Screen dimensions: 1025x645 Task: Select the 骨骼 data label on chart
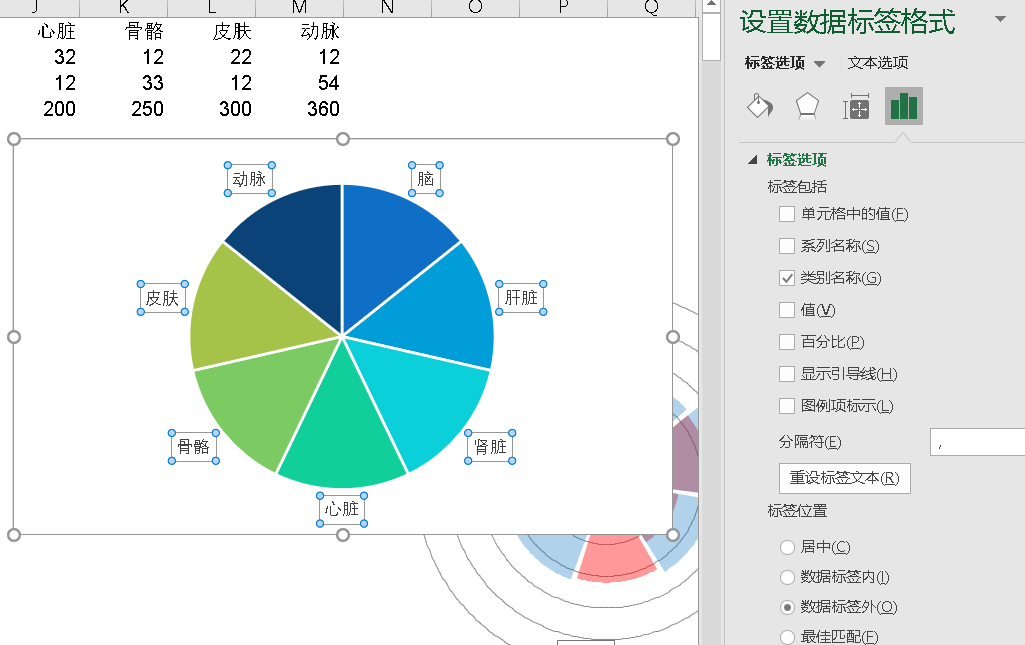point(193,447)
